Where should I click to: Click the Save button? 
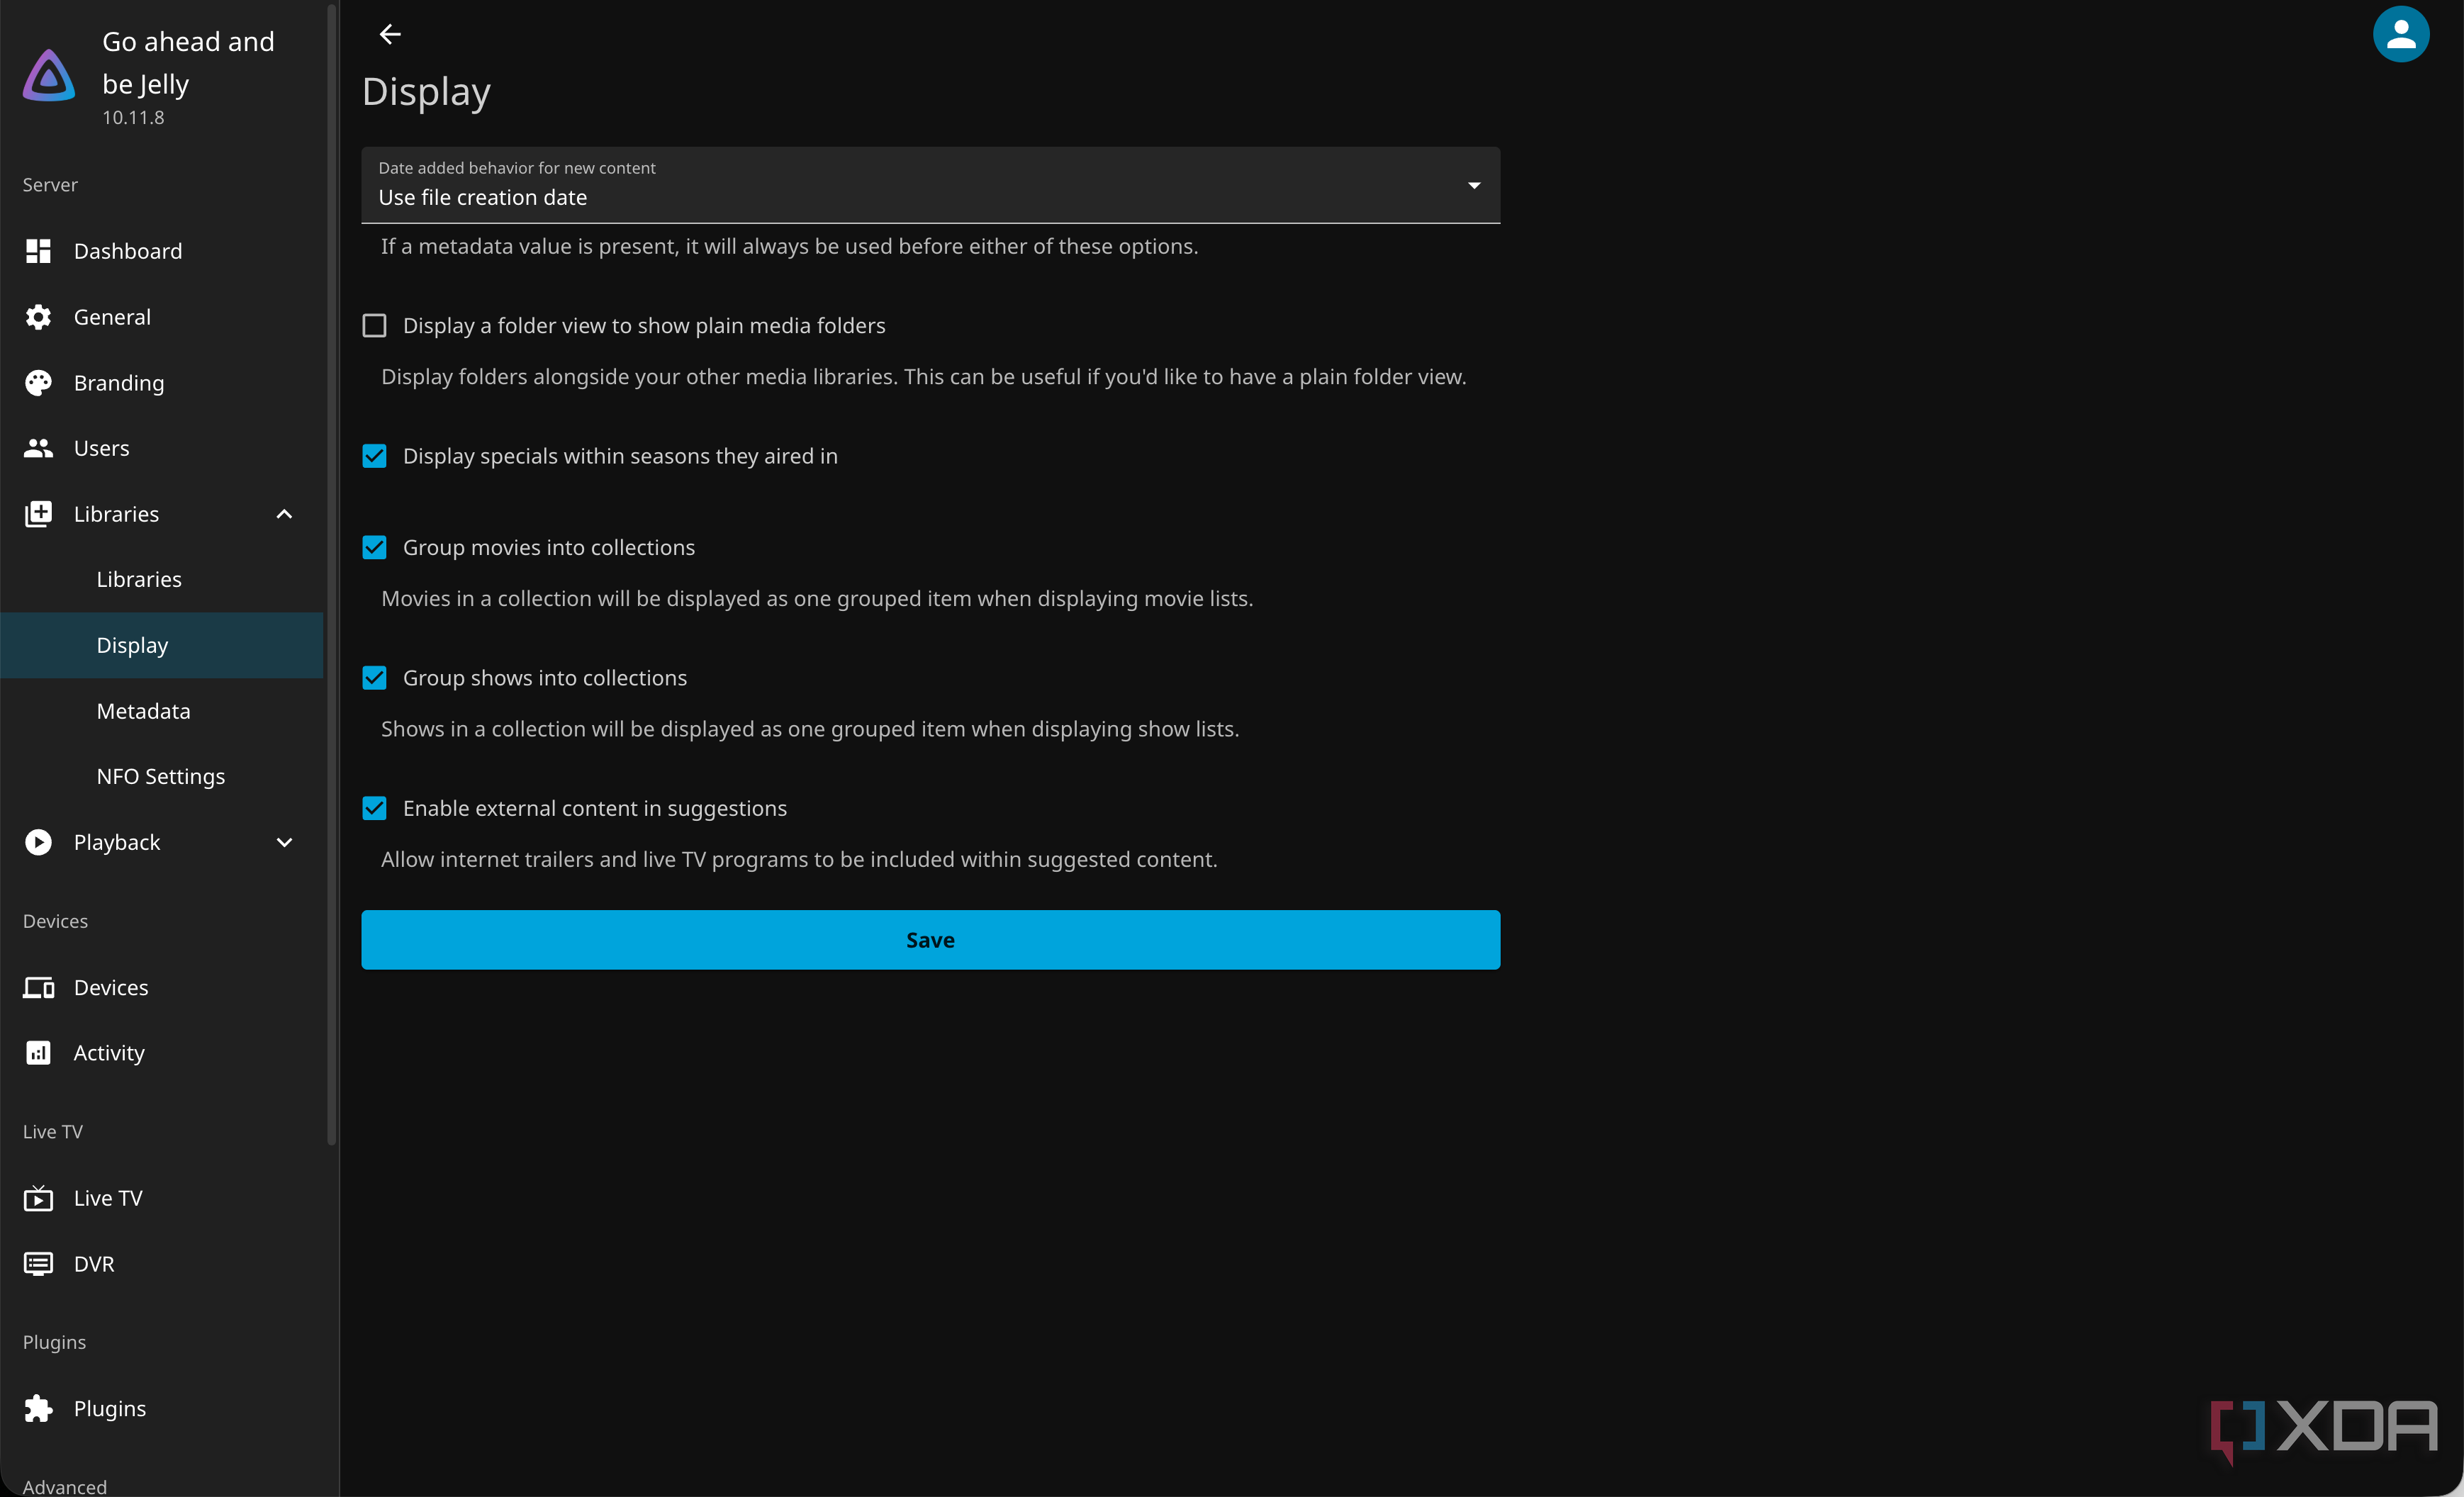[930, 940]
